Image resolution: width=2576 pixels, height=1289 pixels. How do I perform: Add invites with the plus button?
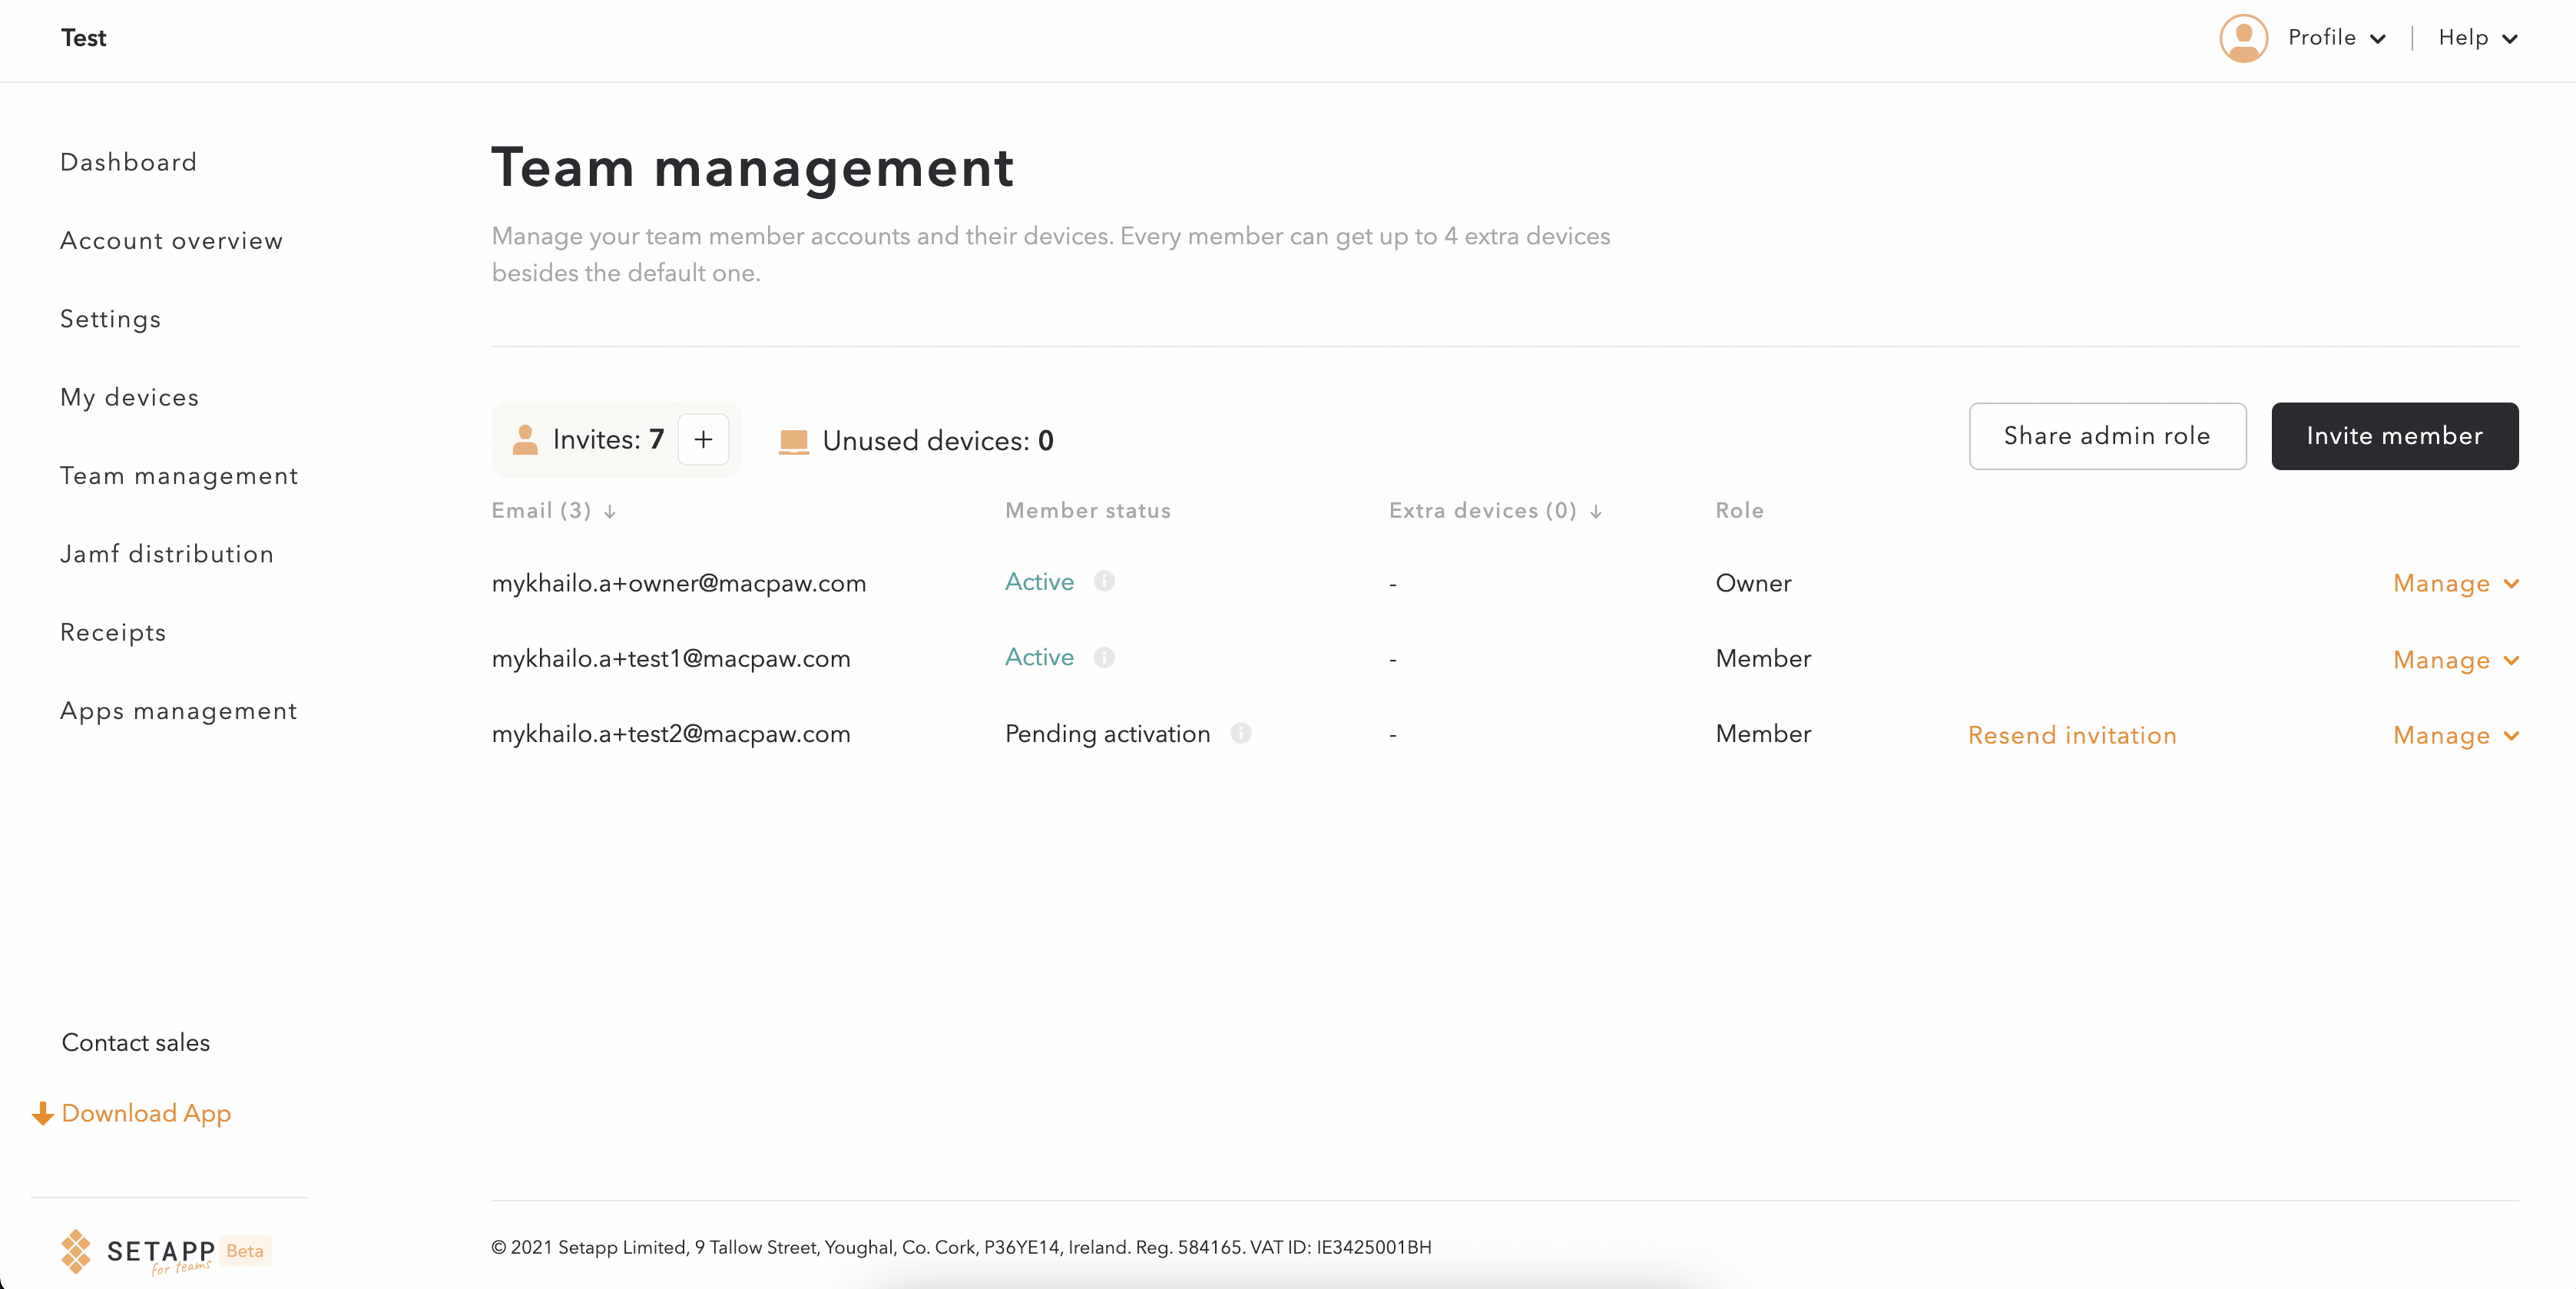tap(703, 439)
